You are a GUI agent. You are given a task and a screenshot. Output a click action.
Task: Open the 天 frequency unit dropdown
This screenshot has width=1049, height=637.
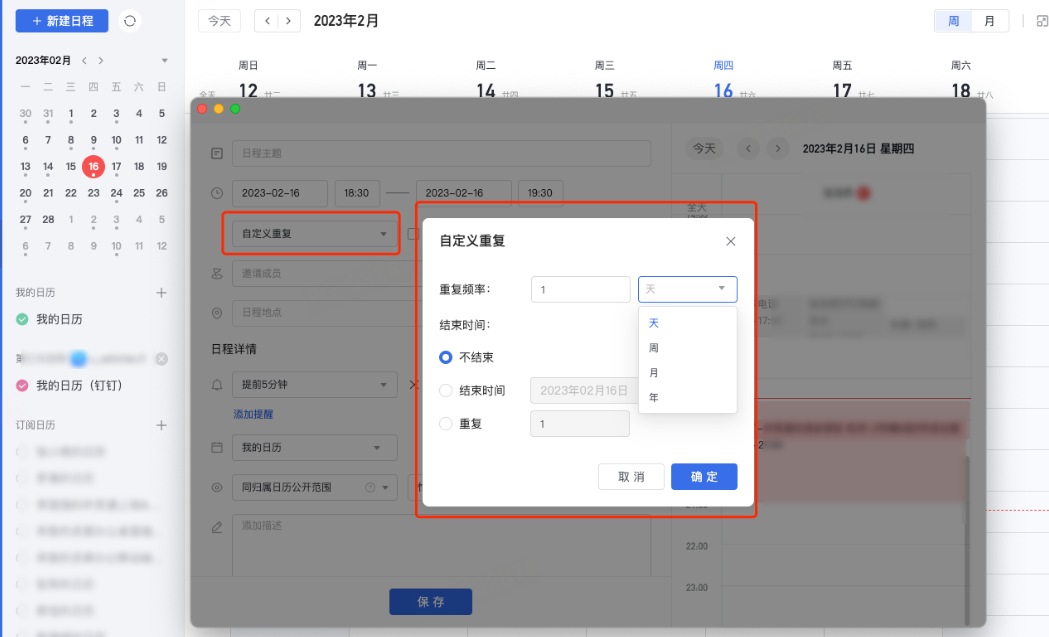[x=688, y=289]
